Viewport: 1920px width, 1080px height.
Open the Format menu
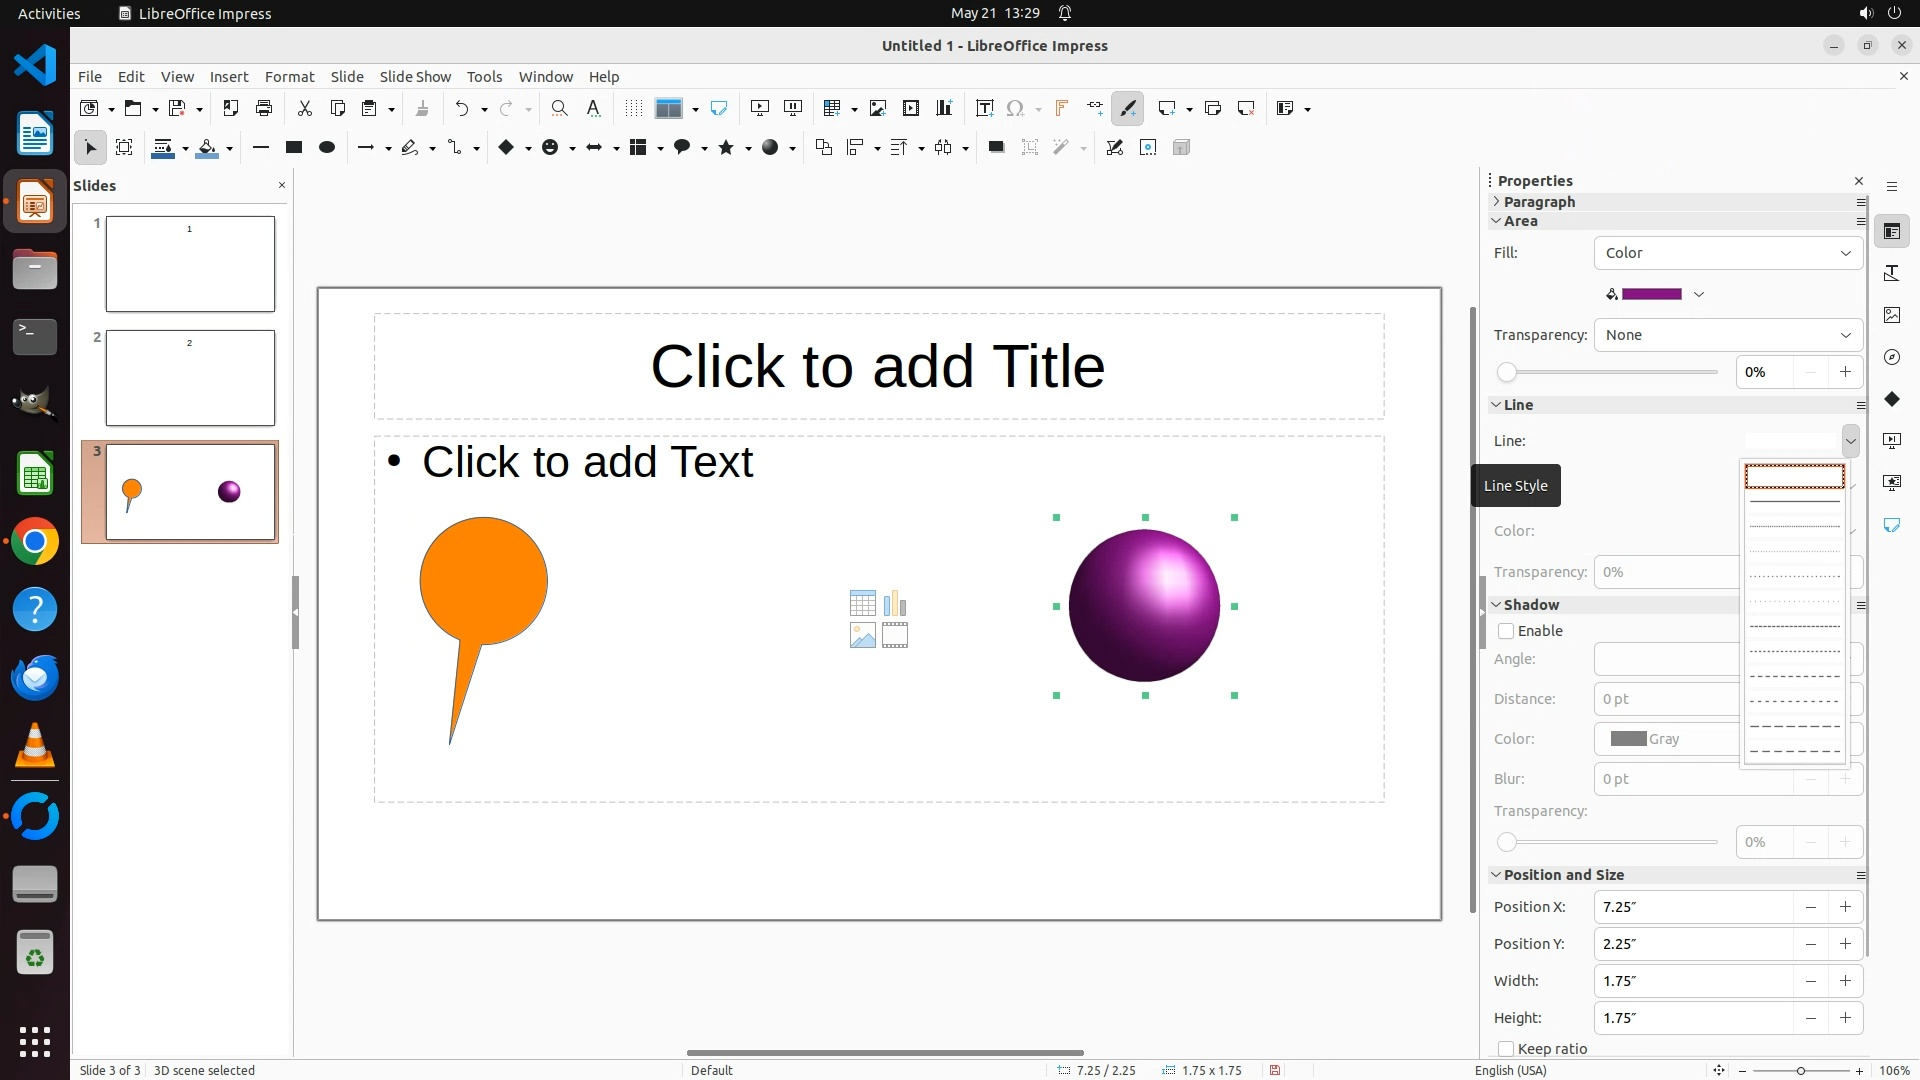click(289, 76)
